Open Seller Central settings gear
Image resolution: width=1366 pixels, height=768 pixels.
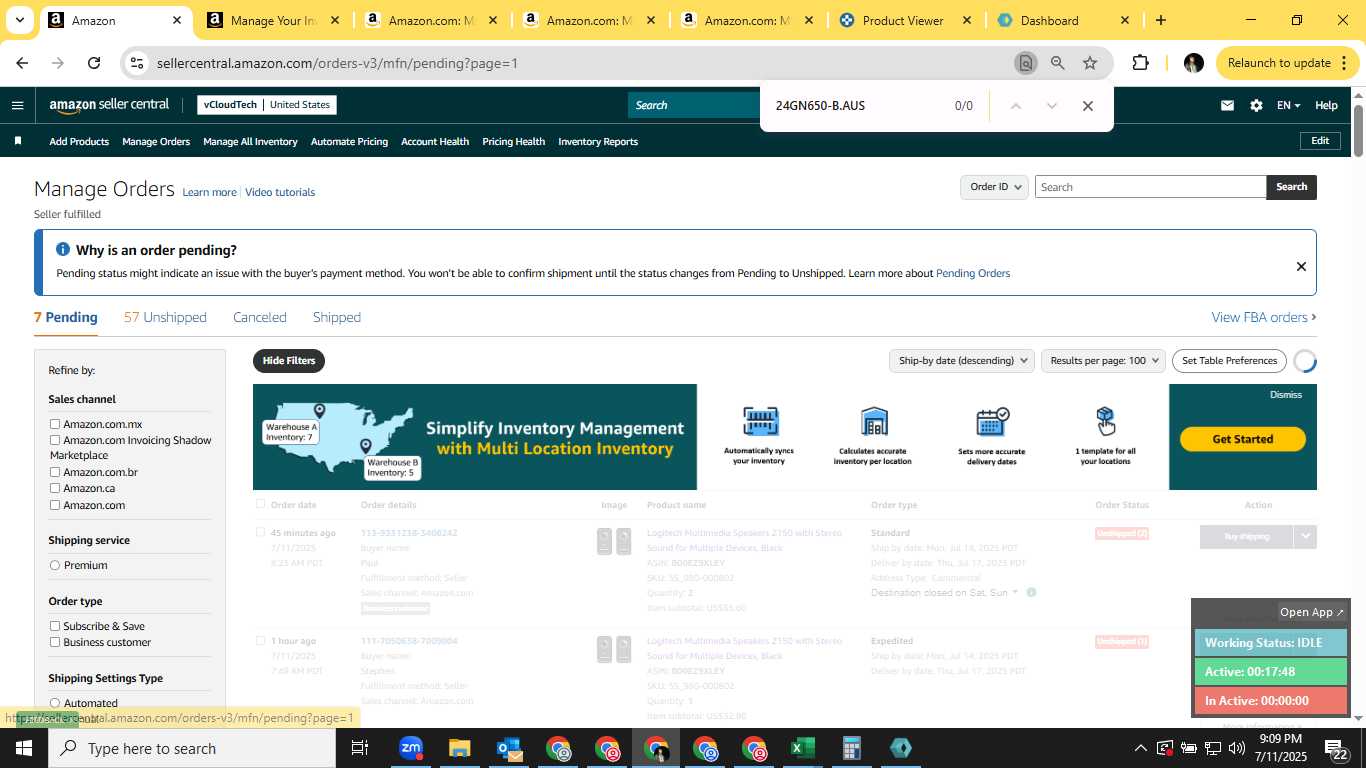pyautogui.click(x=1256, y=105)
